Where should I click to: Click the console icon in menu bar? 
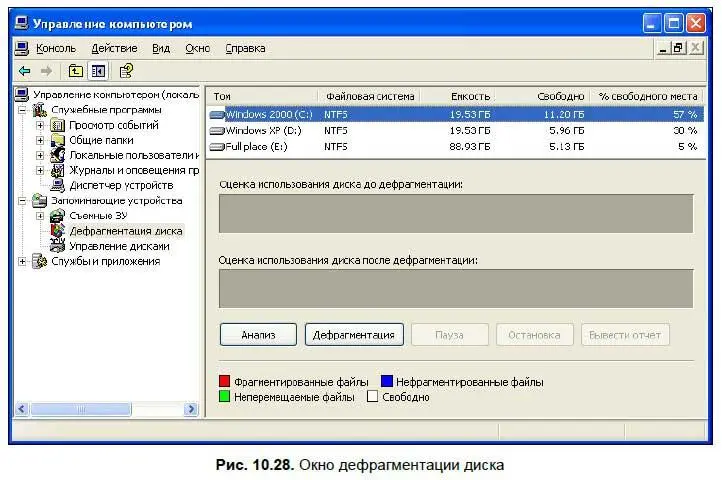(22, 48)
